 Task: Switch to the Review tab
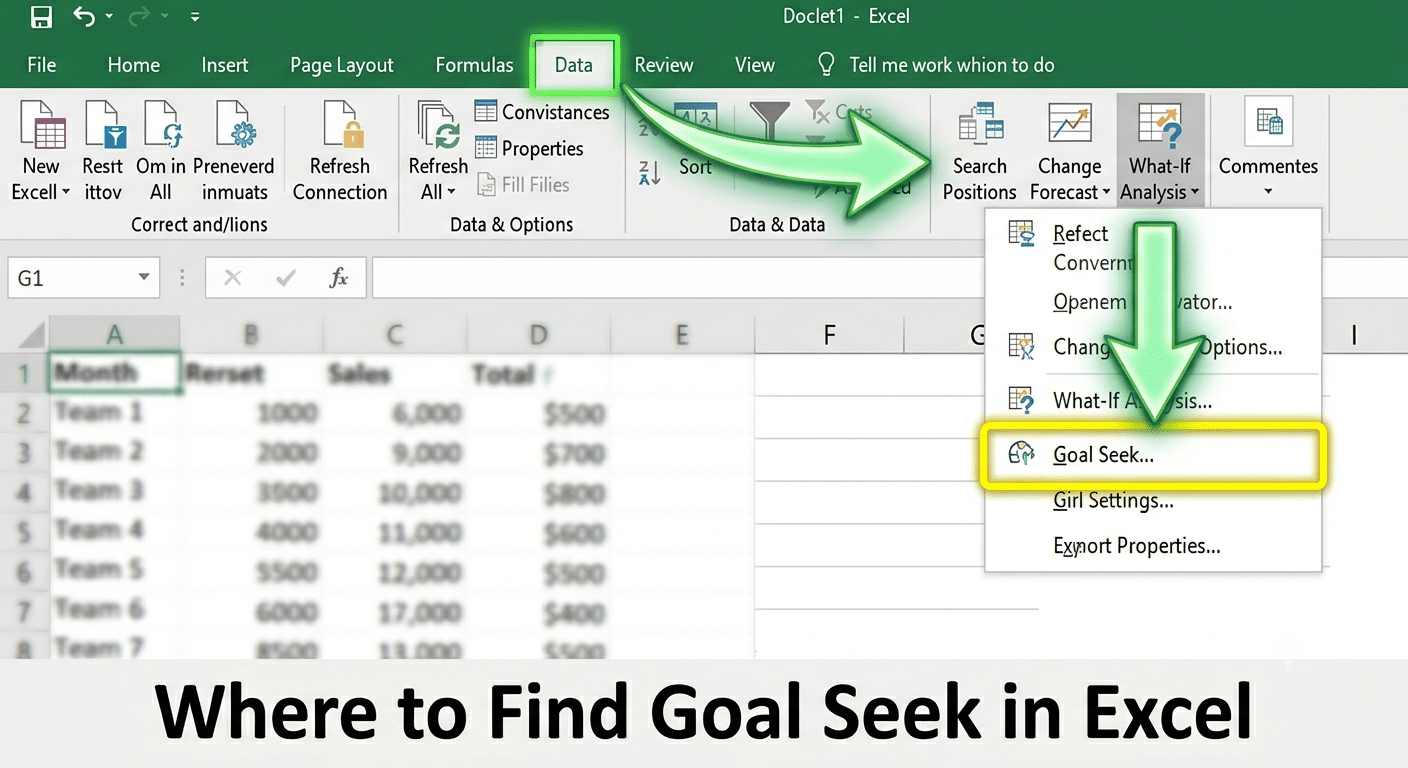664,65
